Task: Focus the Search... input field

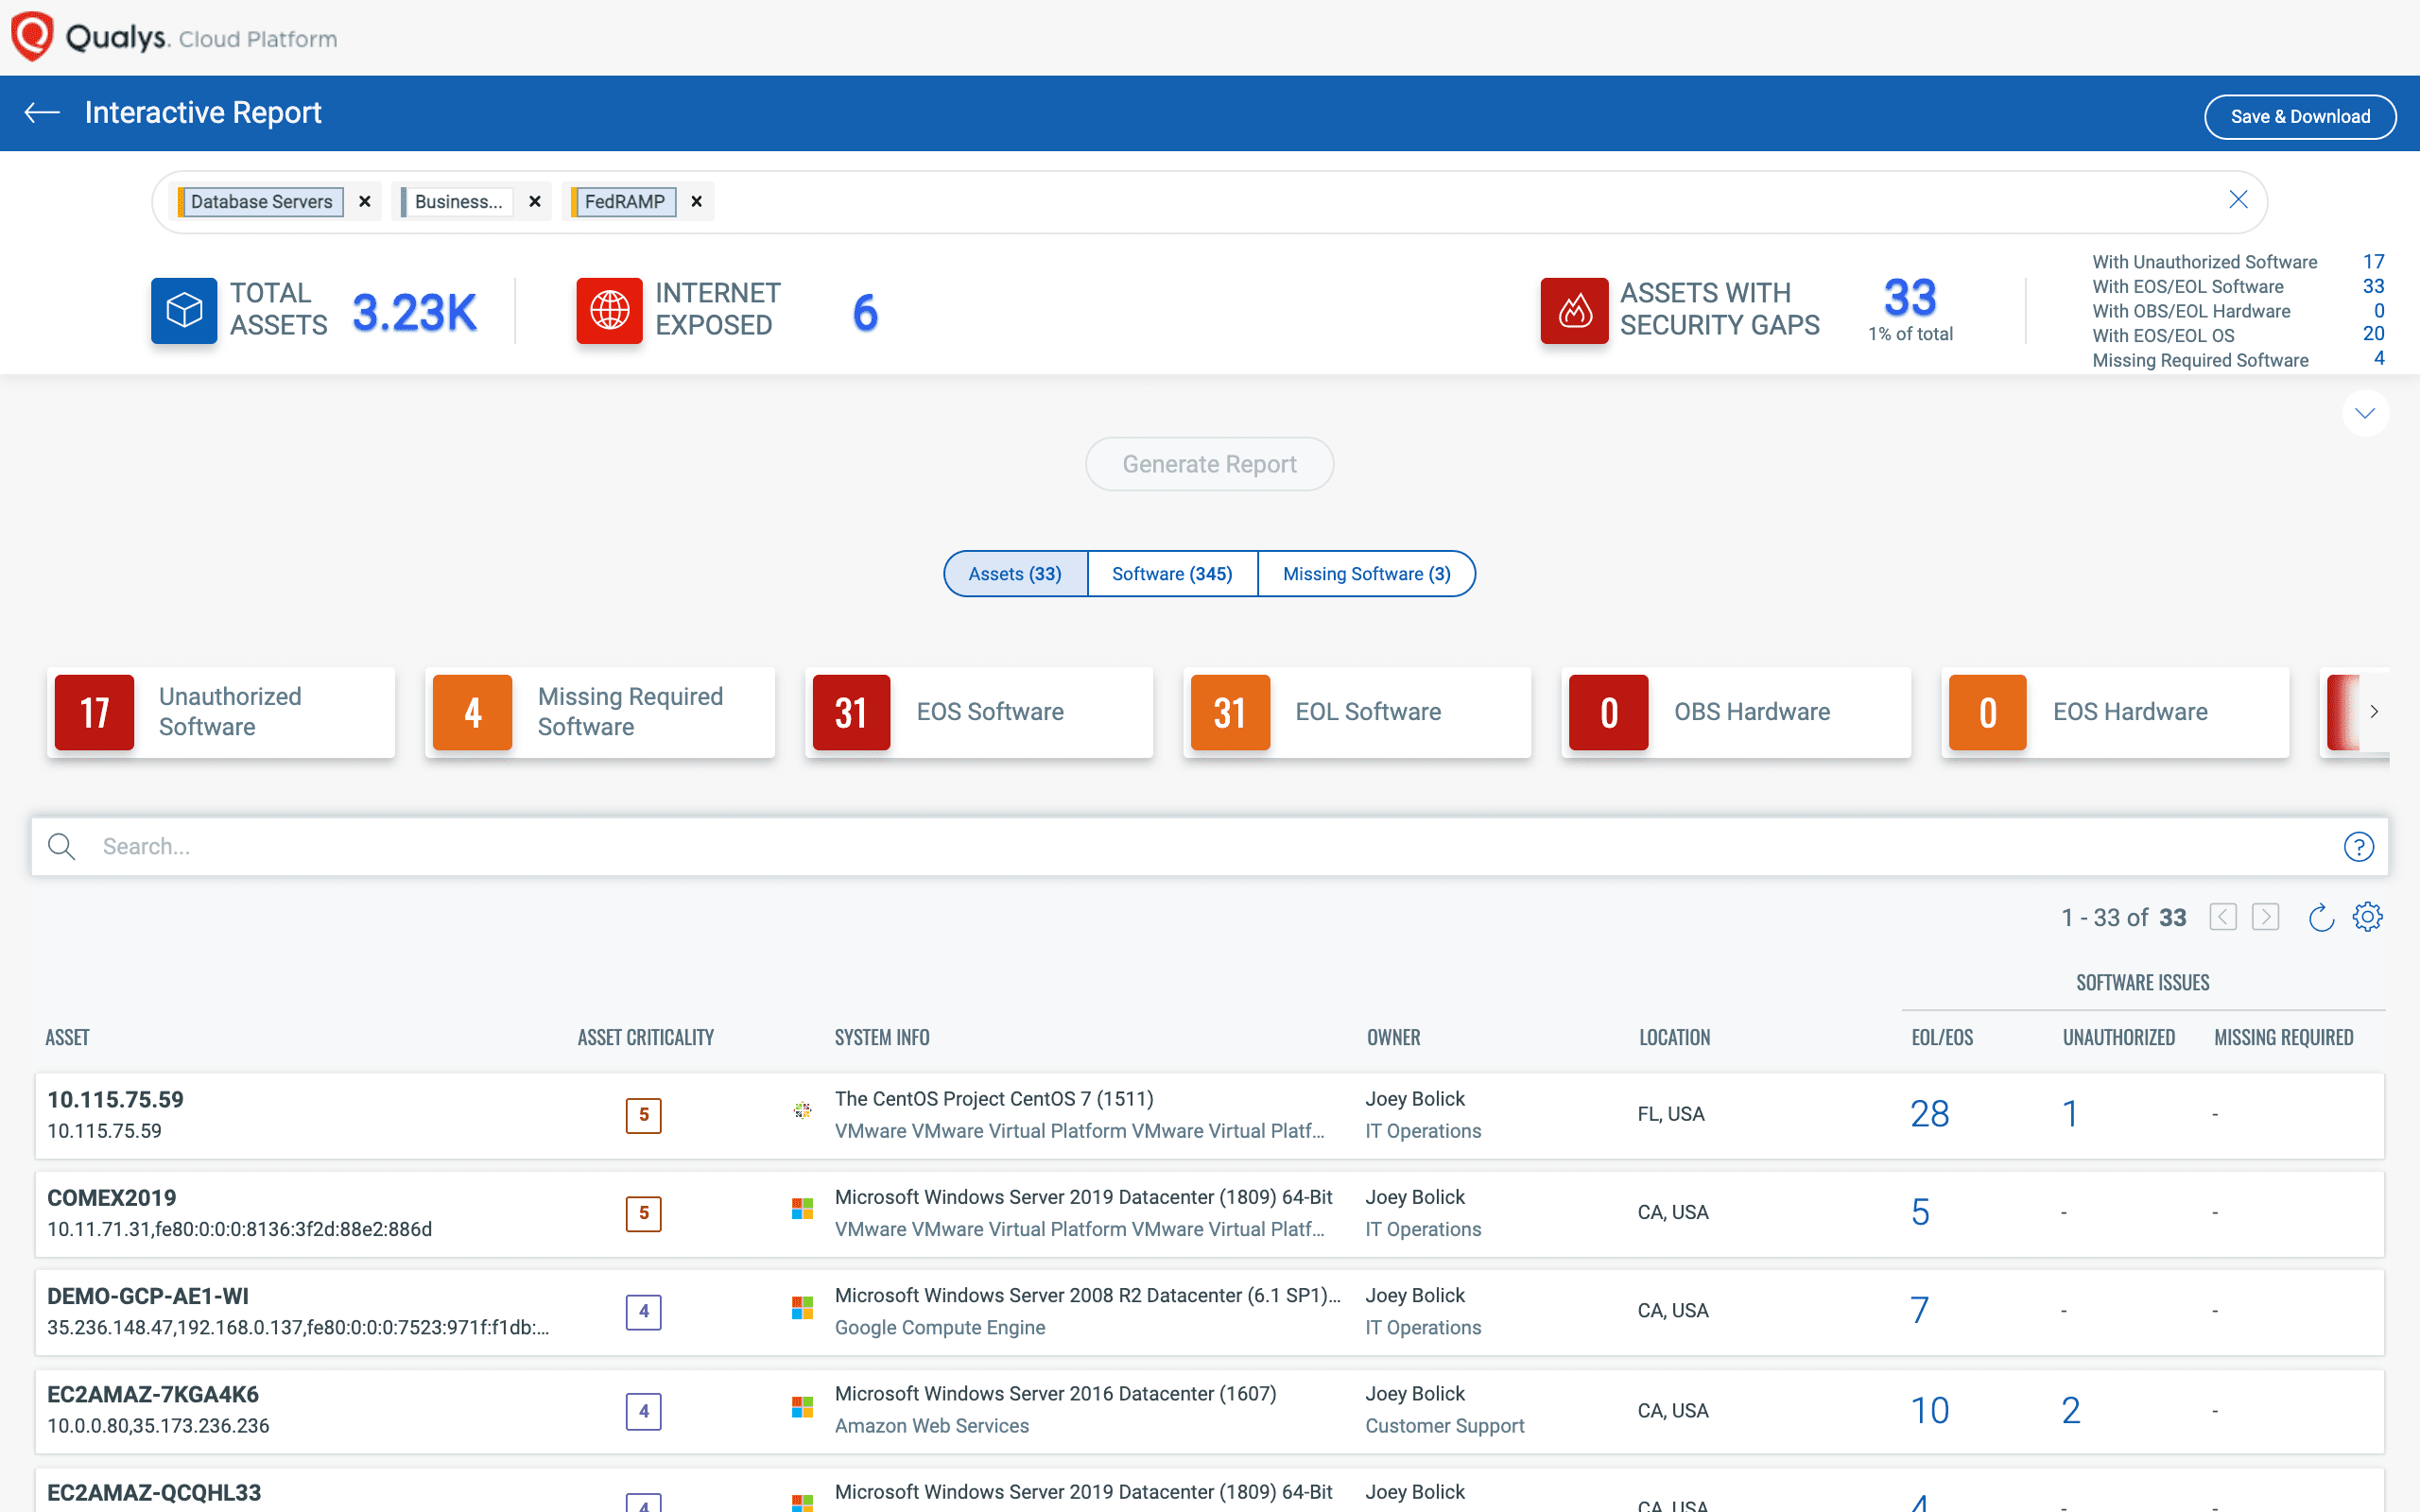Action: pyautogui.click(x=1209, y=847)
